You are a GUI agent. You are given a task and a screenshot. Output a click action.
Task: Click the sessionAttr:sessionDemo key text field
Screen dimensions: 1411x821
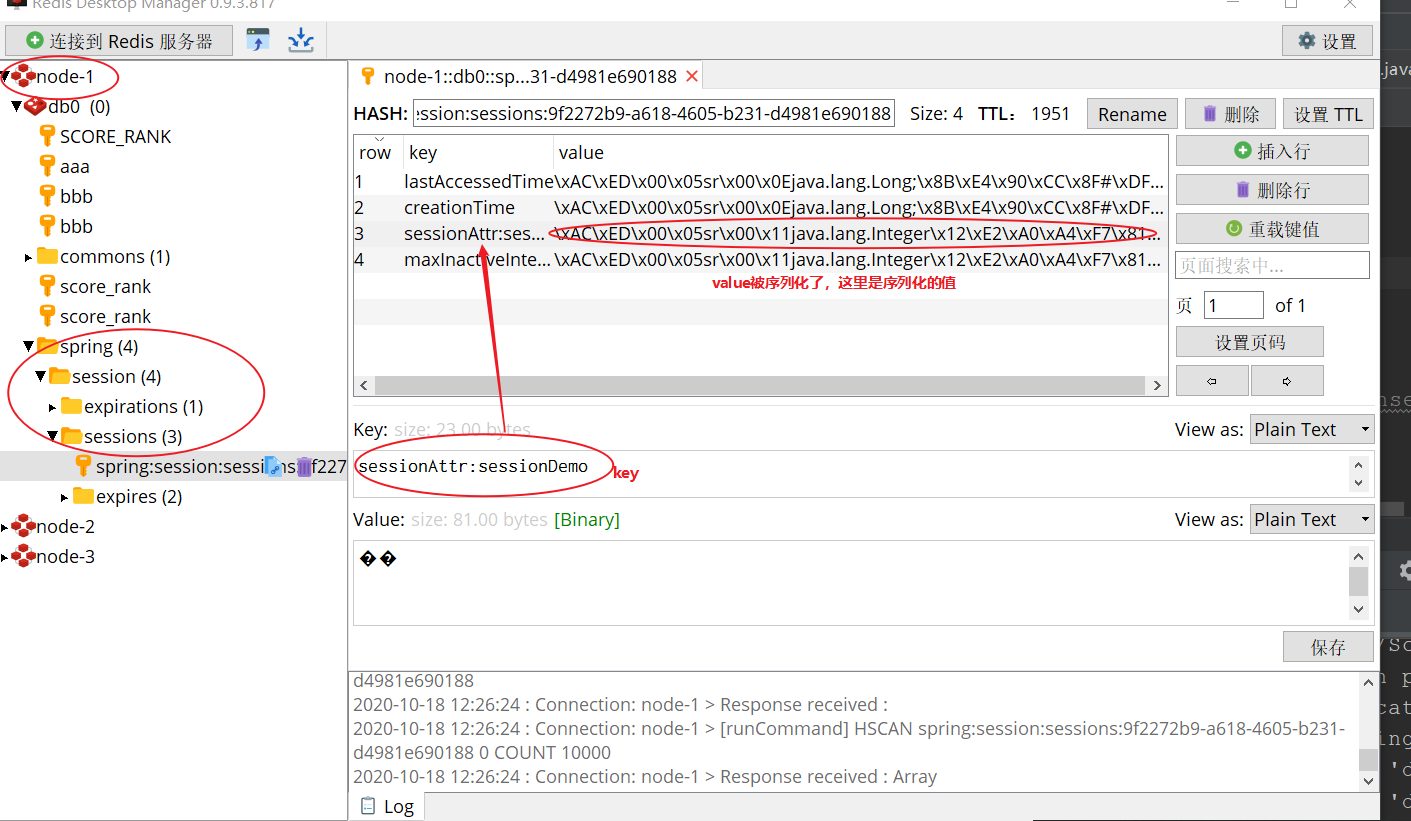coord(850,473)
